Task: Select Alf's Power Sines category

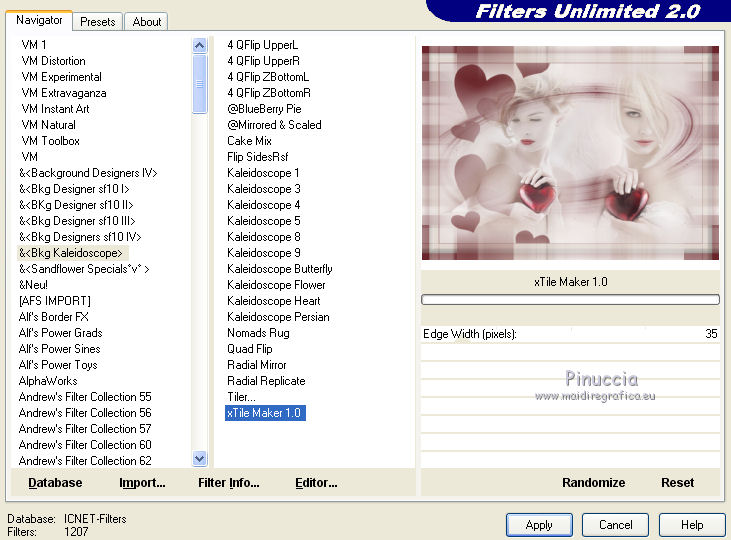Action: coord(60,349)
